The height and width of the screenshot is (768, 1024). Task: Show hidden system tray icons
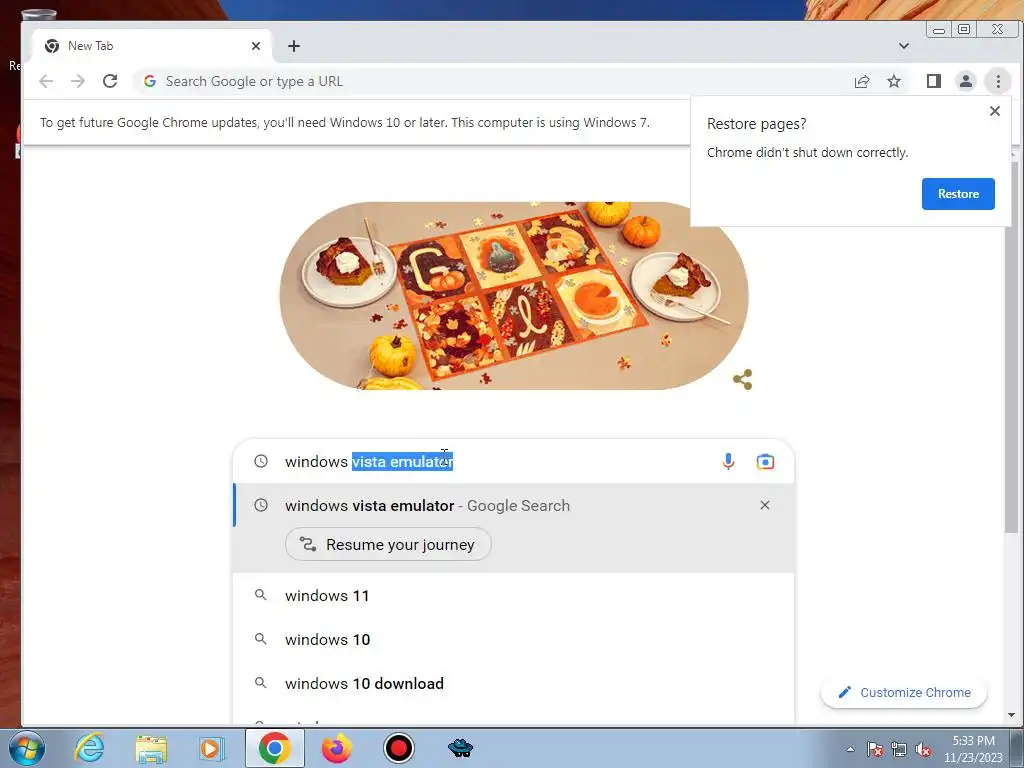coord(850,749)
